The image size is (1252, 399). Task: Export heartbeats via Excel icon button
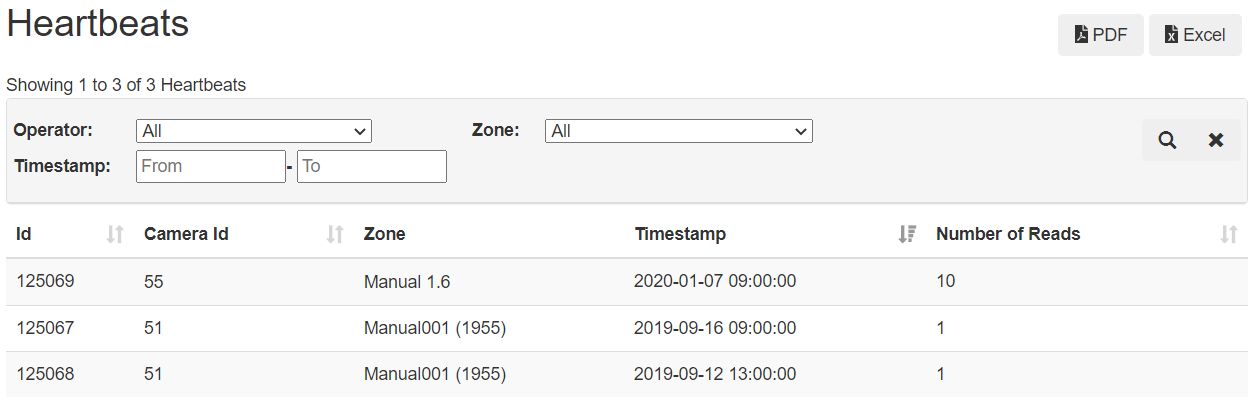point(1195,35)
